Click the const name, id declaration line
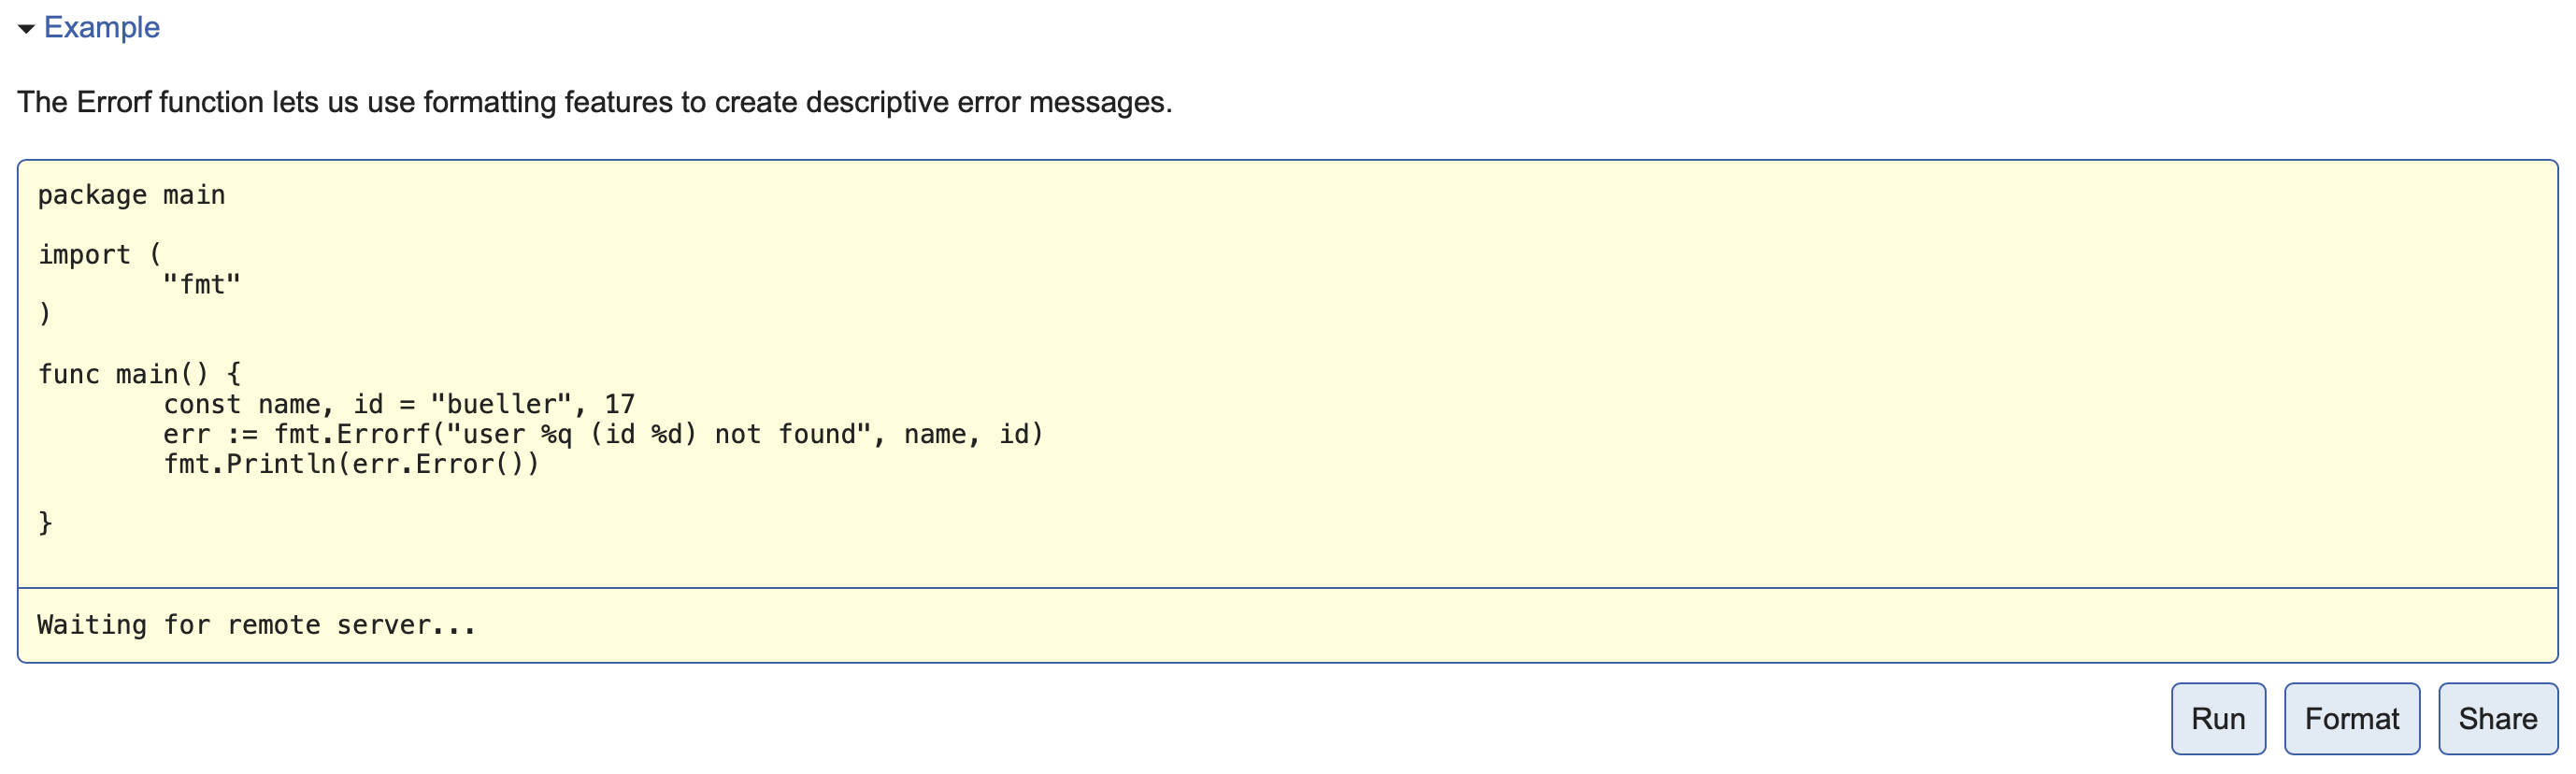2576x774 pixels. point(399,404)
